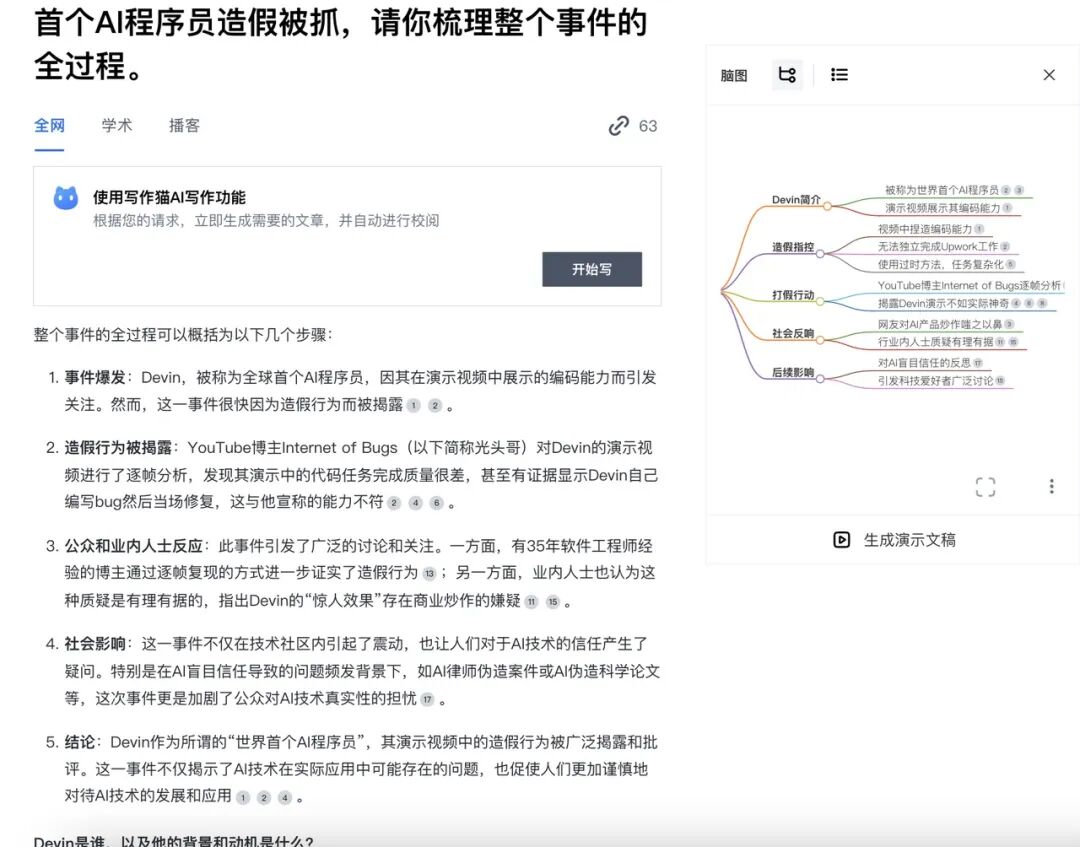Collapse the 后续影响 branch circle

[820, 378]
